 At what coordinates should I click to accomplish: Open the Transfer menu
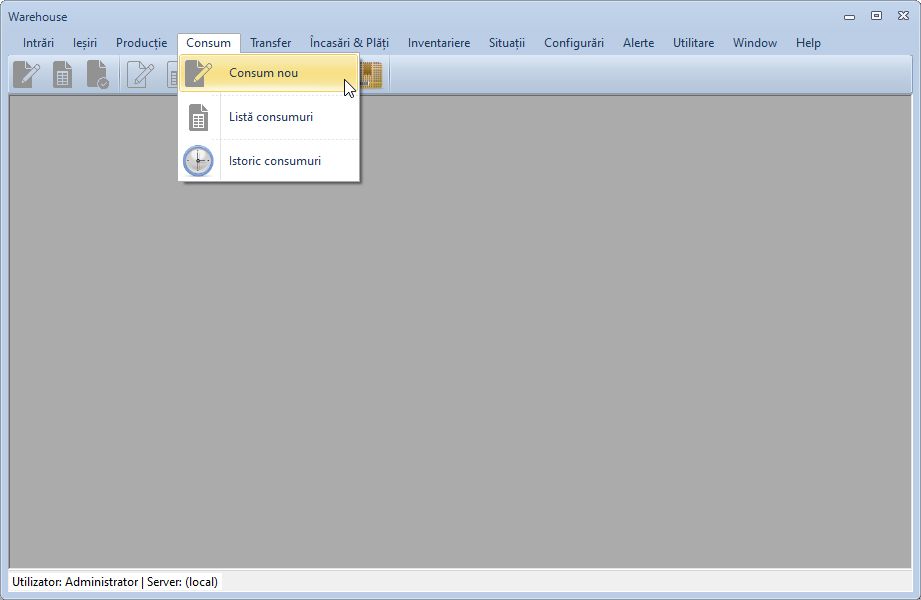(270, 43)
